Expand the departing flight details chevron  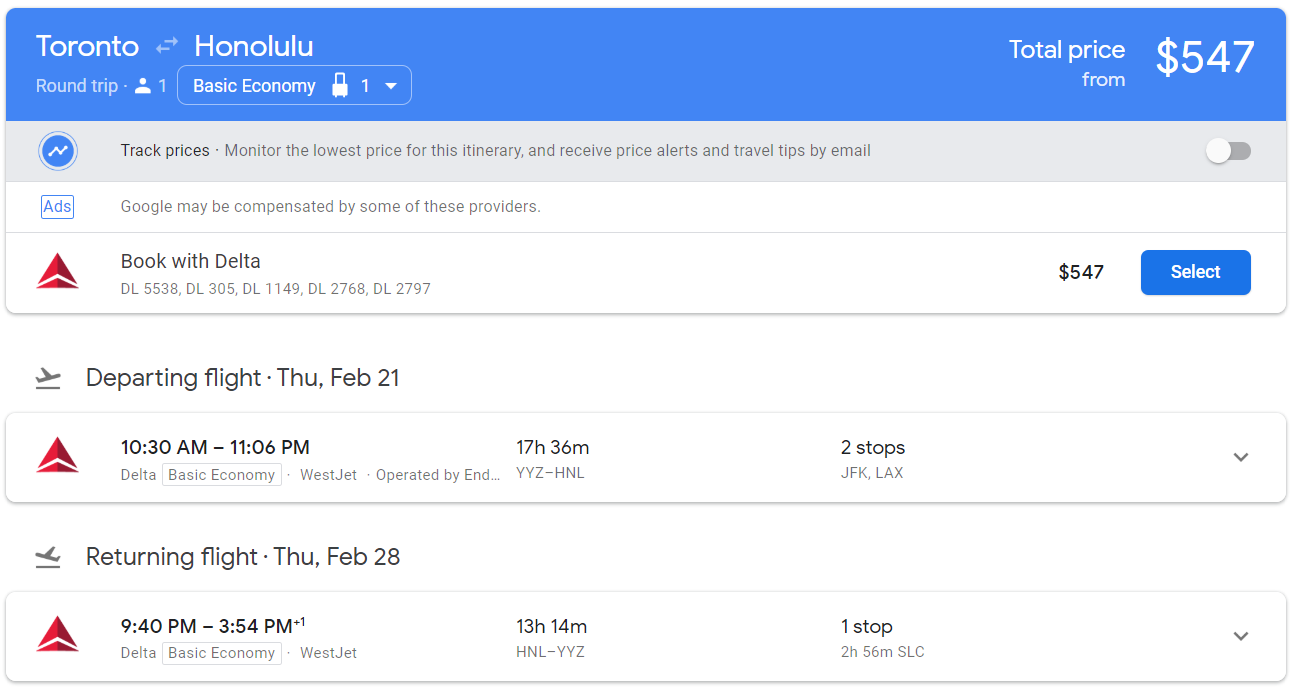pyautogui.click(x=1241, y=457)
